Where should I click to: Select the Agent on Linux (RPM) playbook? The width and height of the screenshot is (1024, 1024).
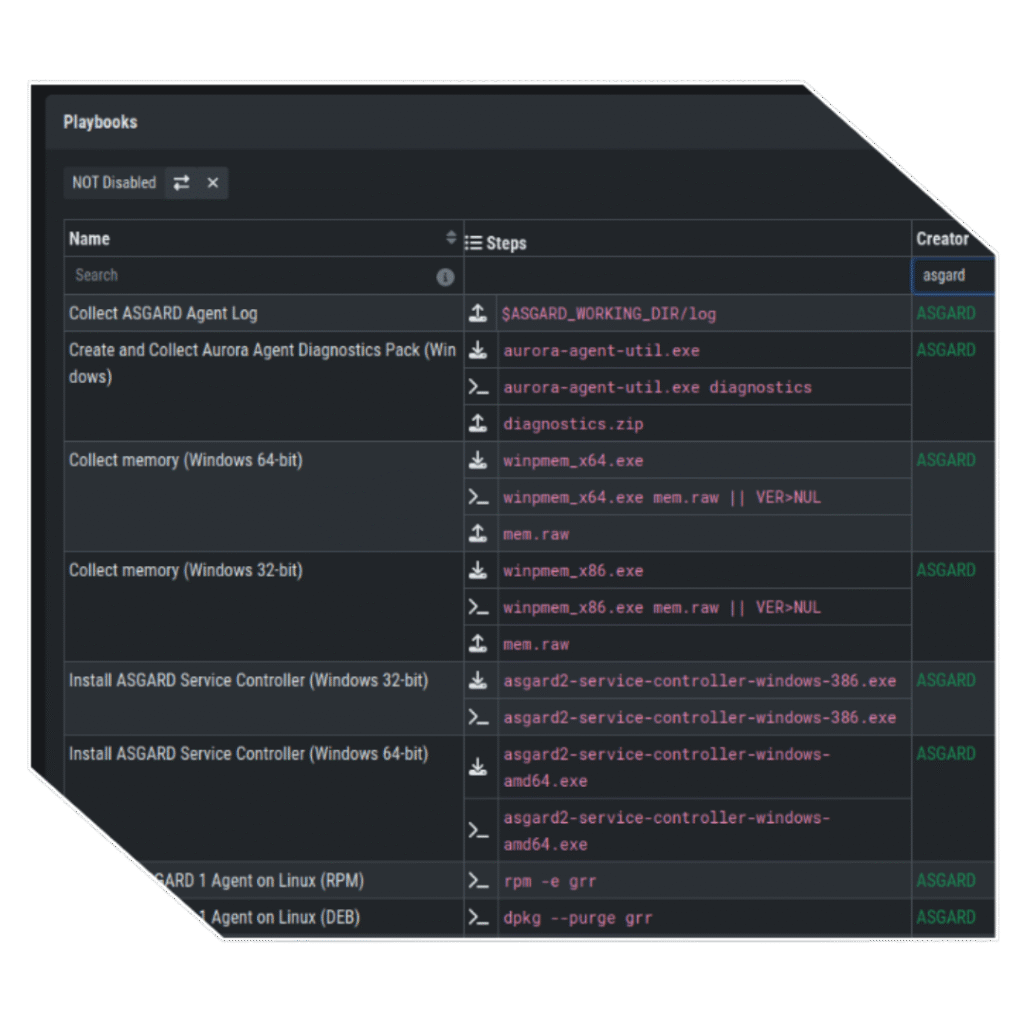click(x=260, y=881)
